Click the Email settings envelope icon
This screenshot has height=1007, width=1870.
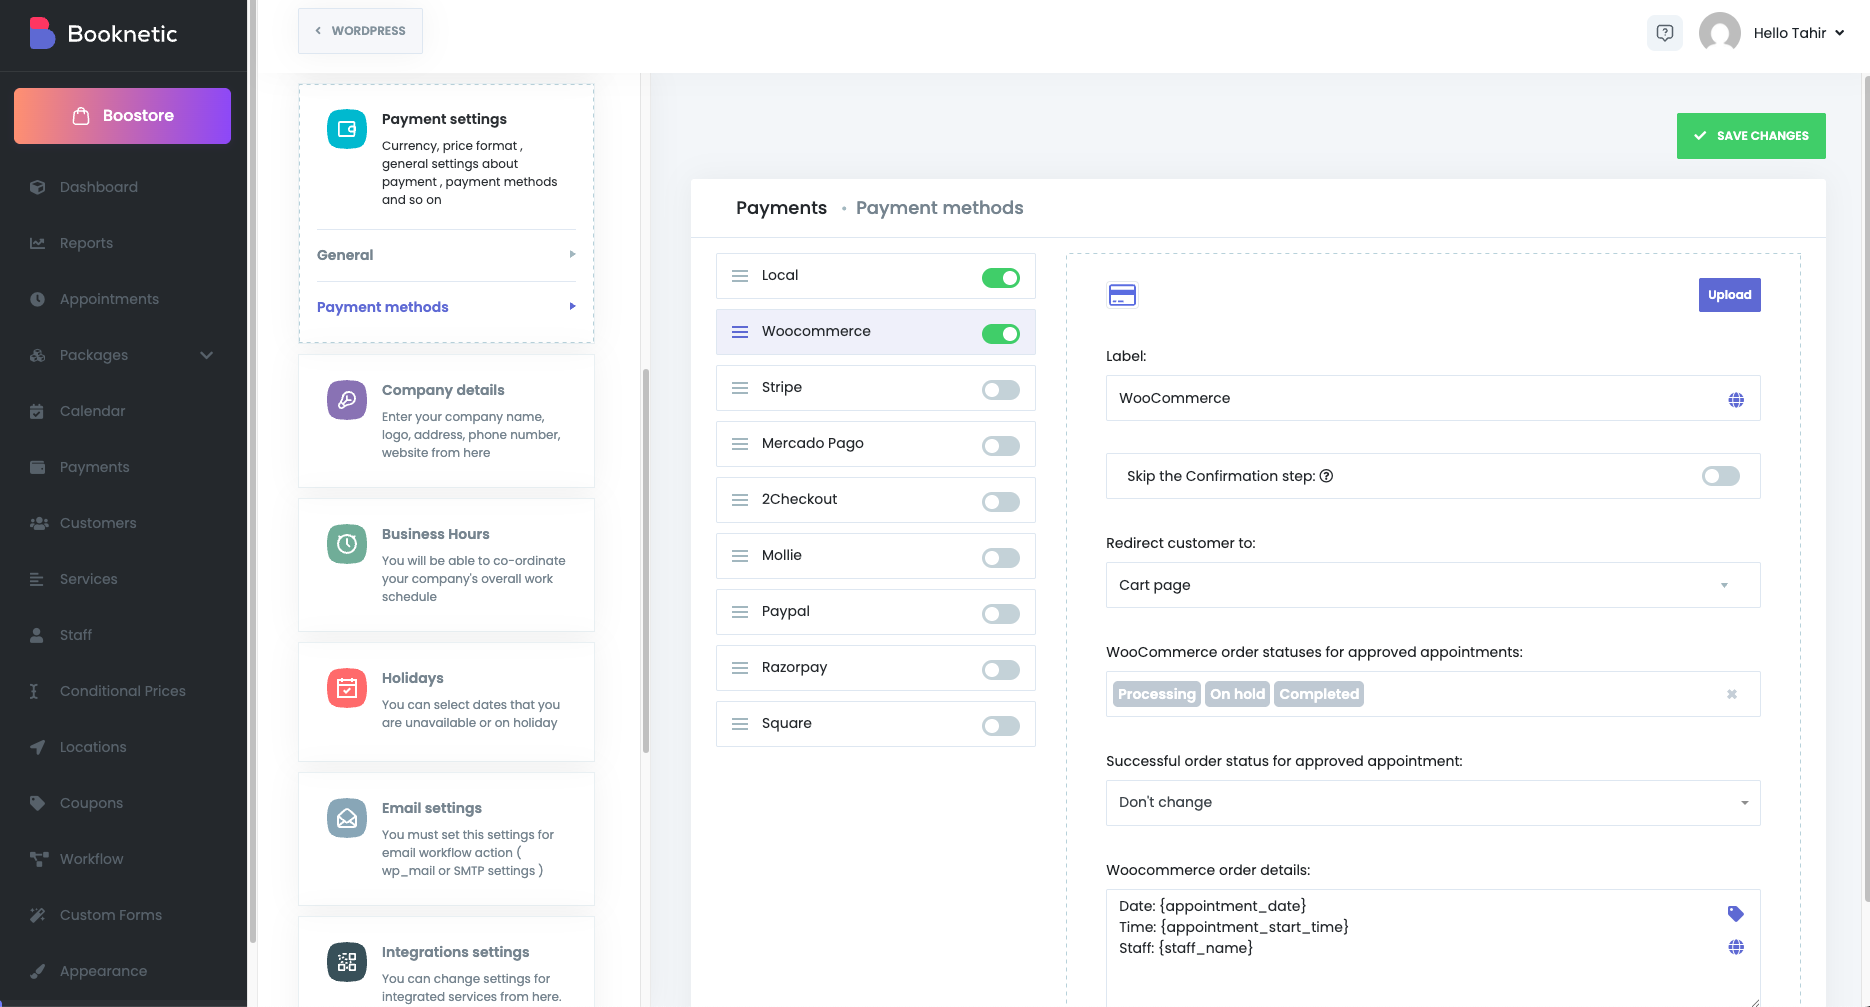tap(347, 818)
